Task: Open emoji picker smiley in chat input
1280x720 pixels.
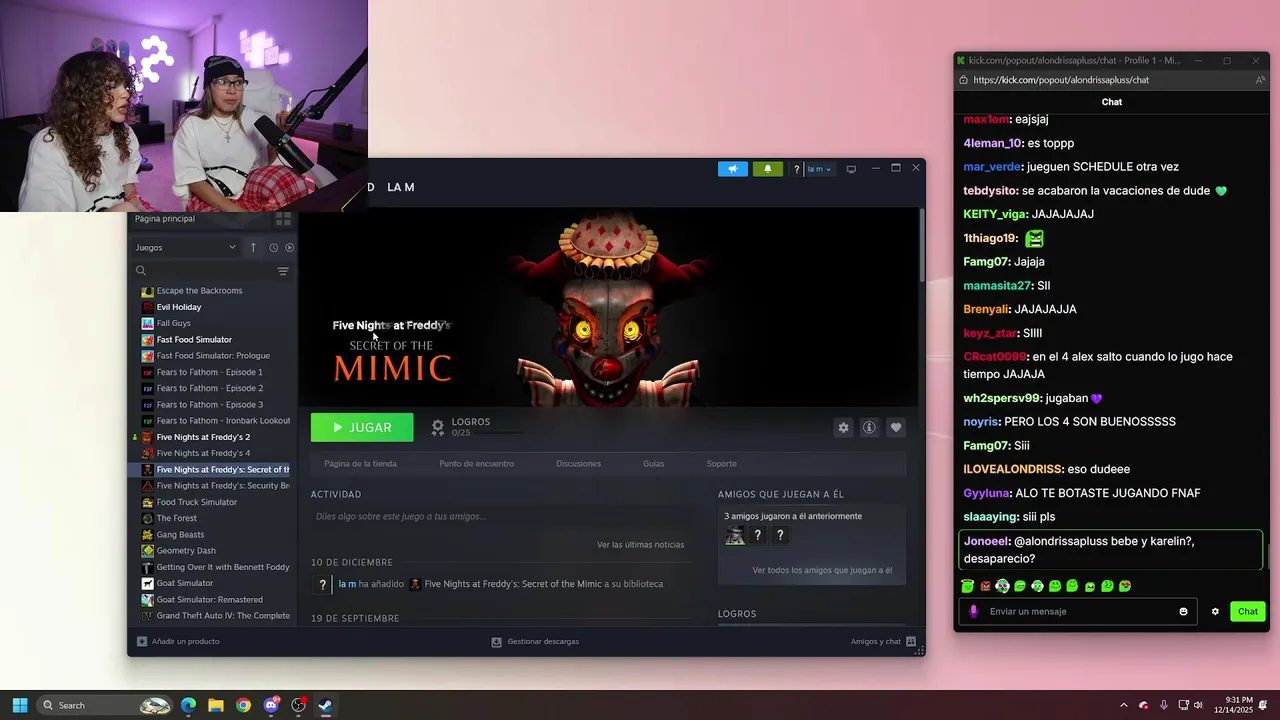Action: 1183,612
